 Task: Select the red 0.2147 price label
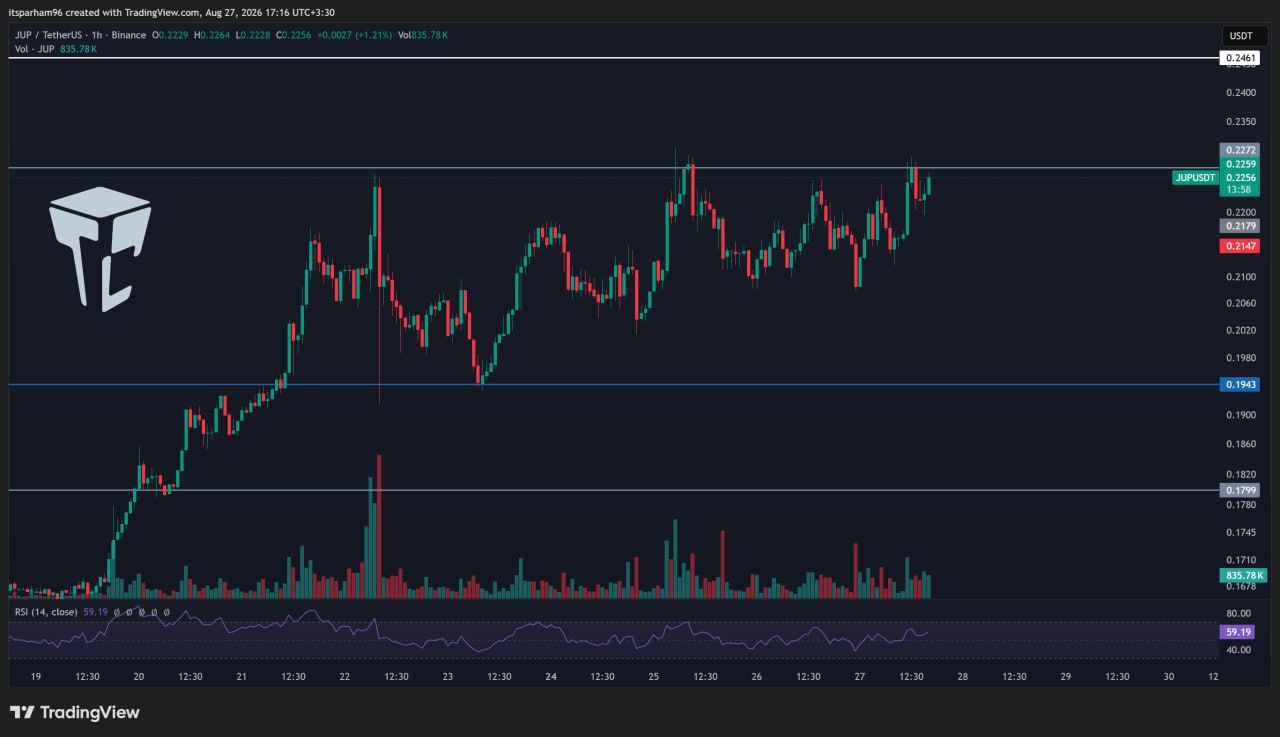(1239, 246)
